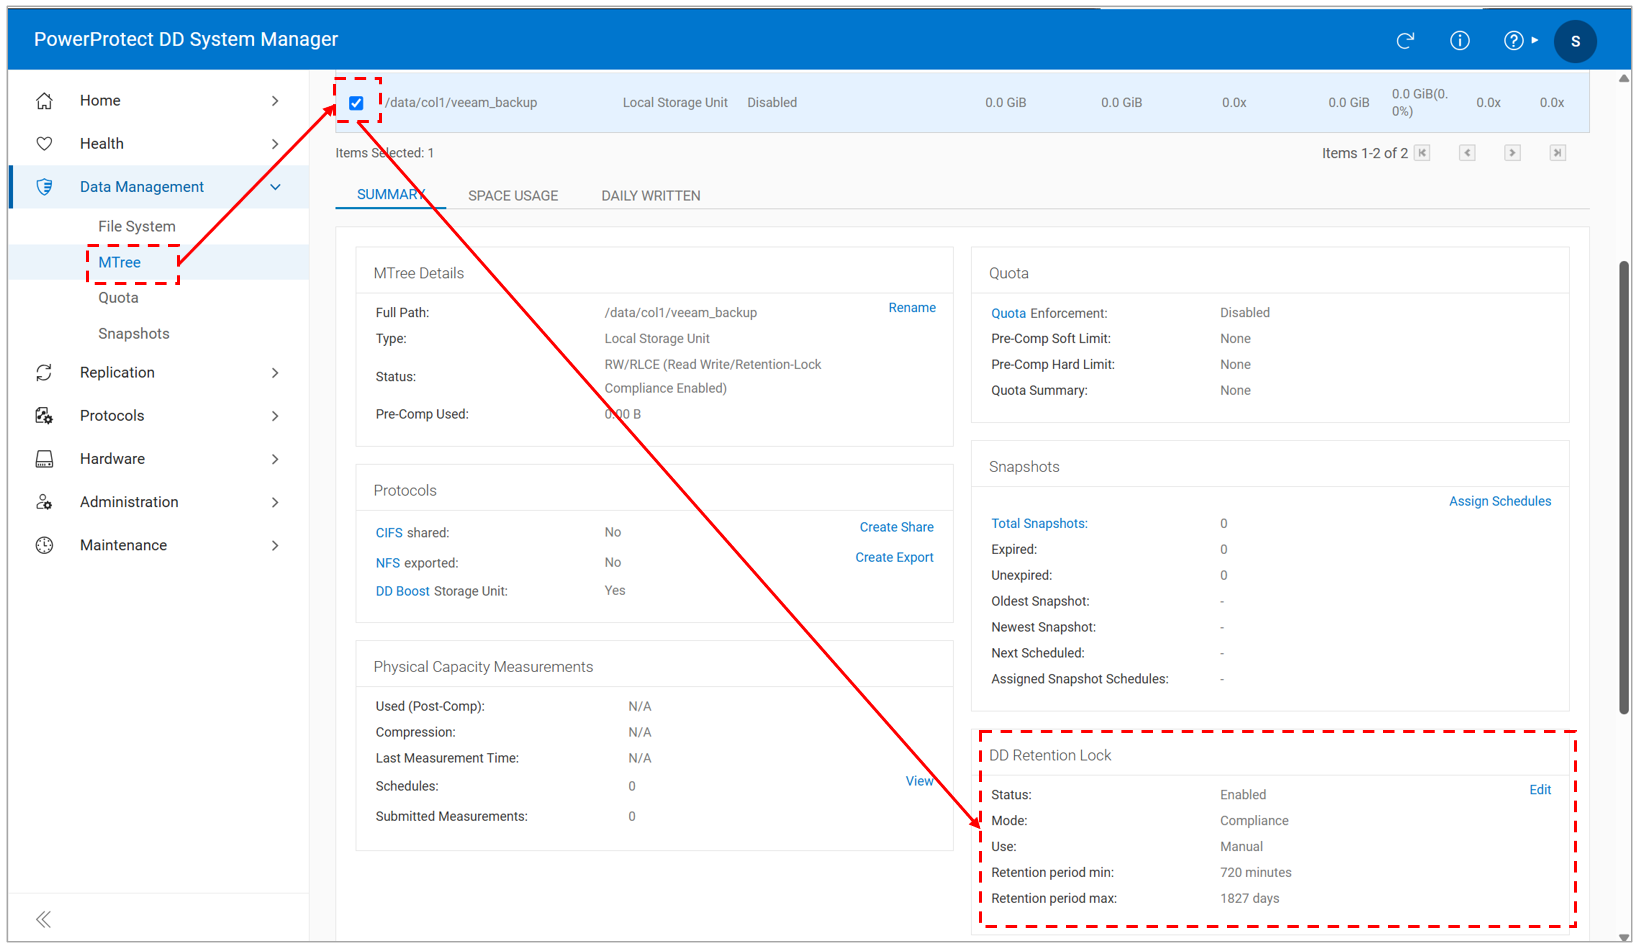Expand the Replication menu chevron
Screen dimensions: 1635x946
[275, 373]
